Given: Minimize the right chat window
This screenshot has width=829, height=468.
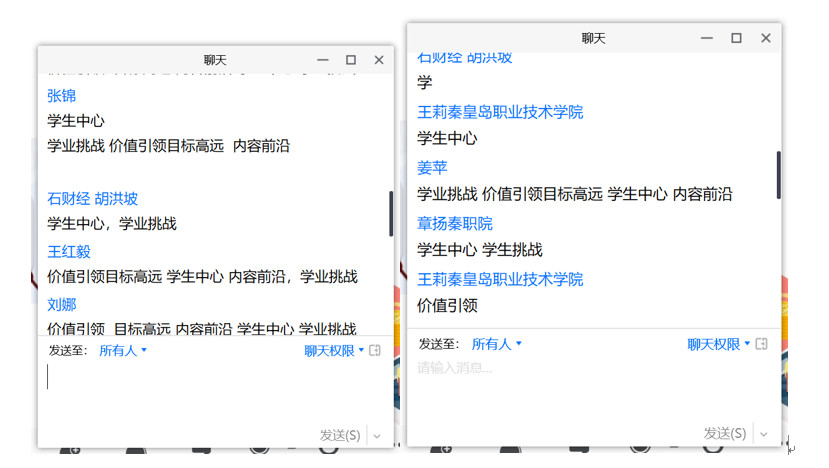Looking at the screenshot, I should (707, 38).
